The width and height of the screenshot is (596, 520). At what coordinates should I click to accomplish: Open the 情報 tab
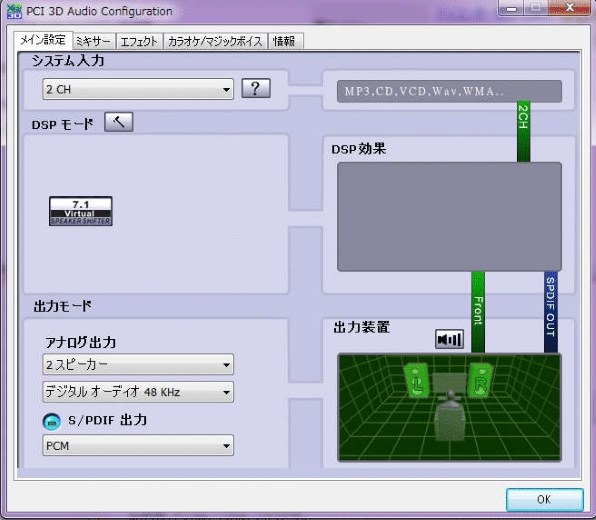(285, 41)
